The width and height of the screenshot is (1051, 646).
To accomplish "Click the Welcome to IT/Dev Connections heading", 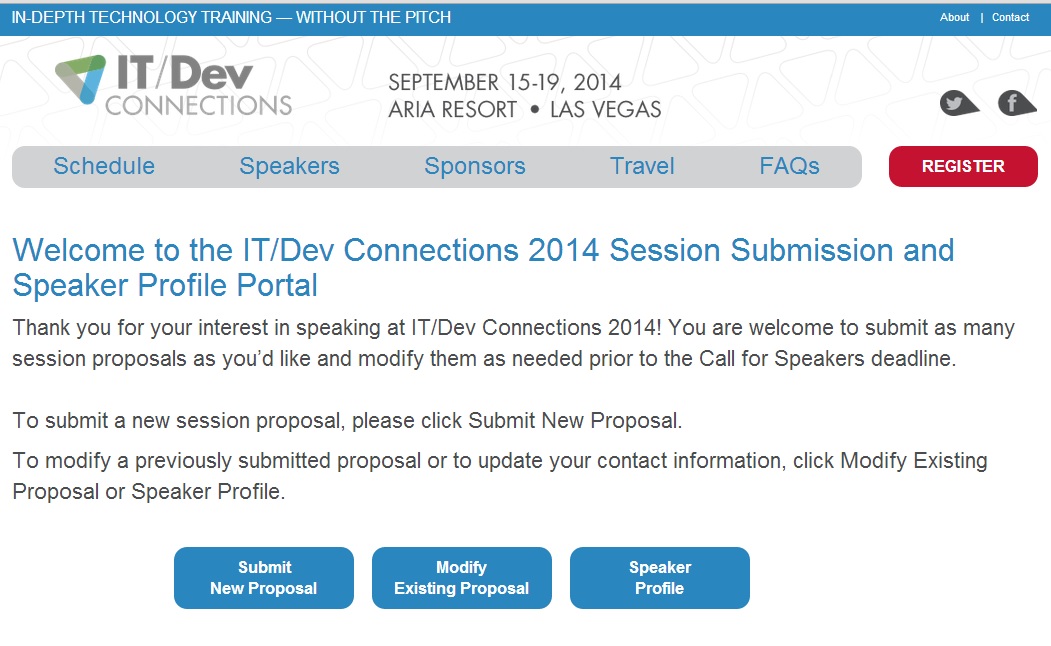I will pyautogui.click(x=483, y=267).
